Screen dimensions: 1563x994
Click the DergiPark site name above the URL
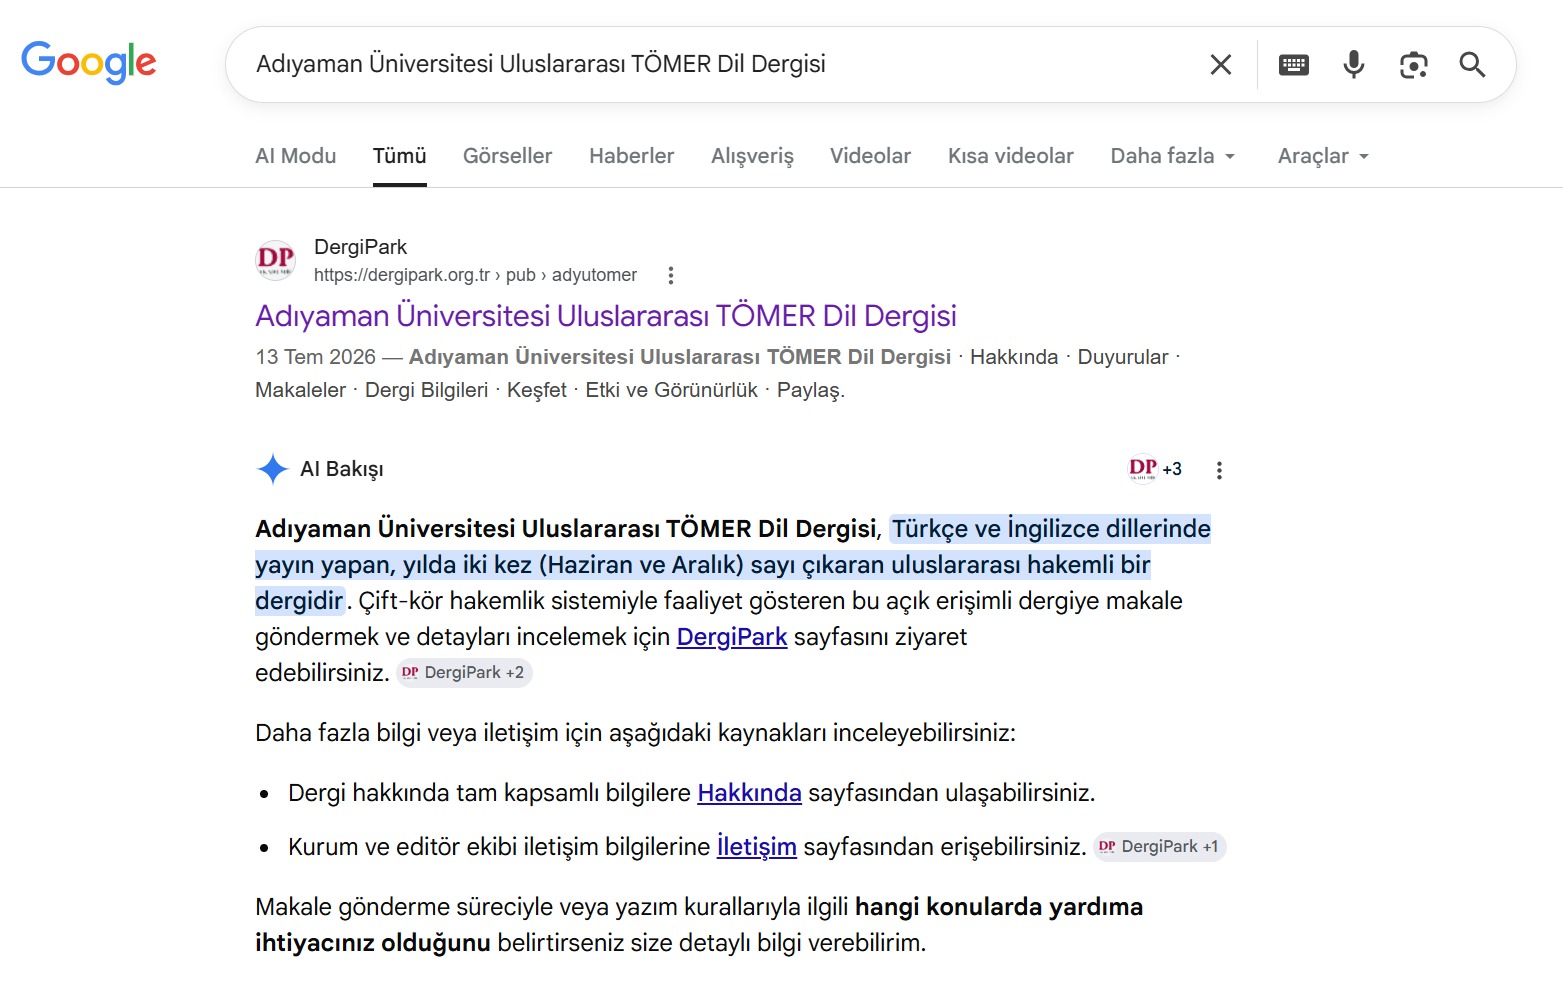tap(360, 247)
